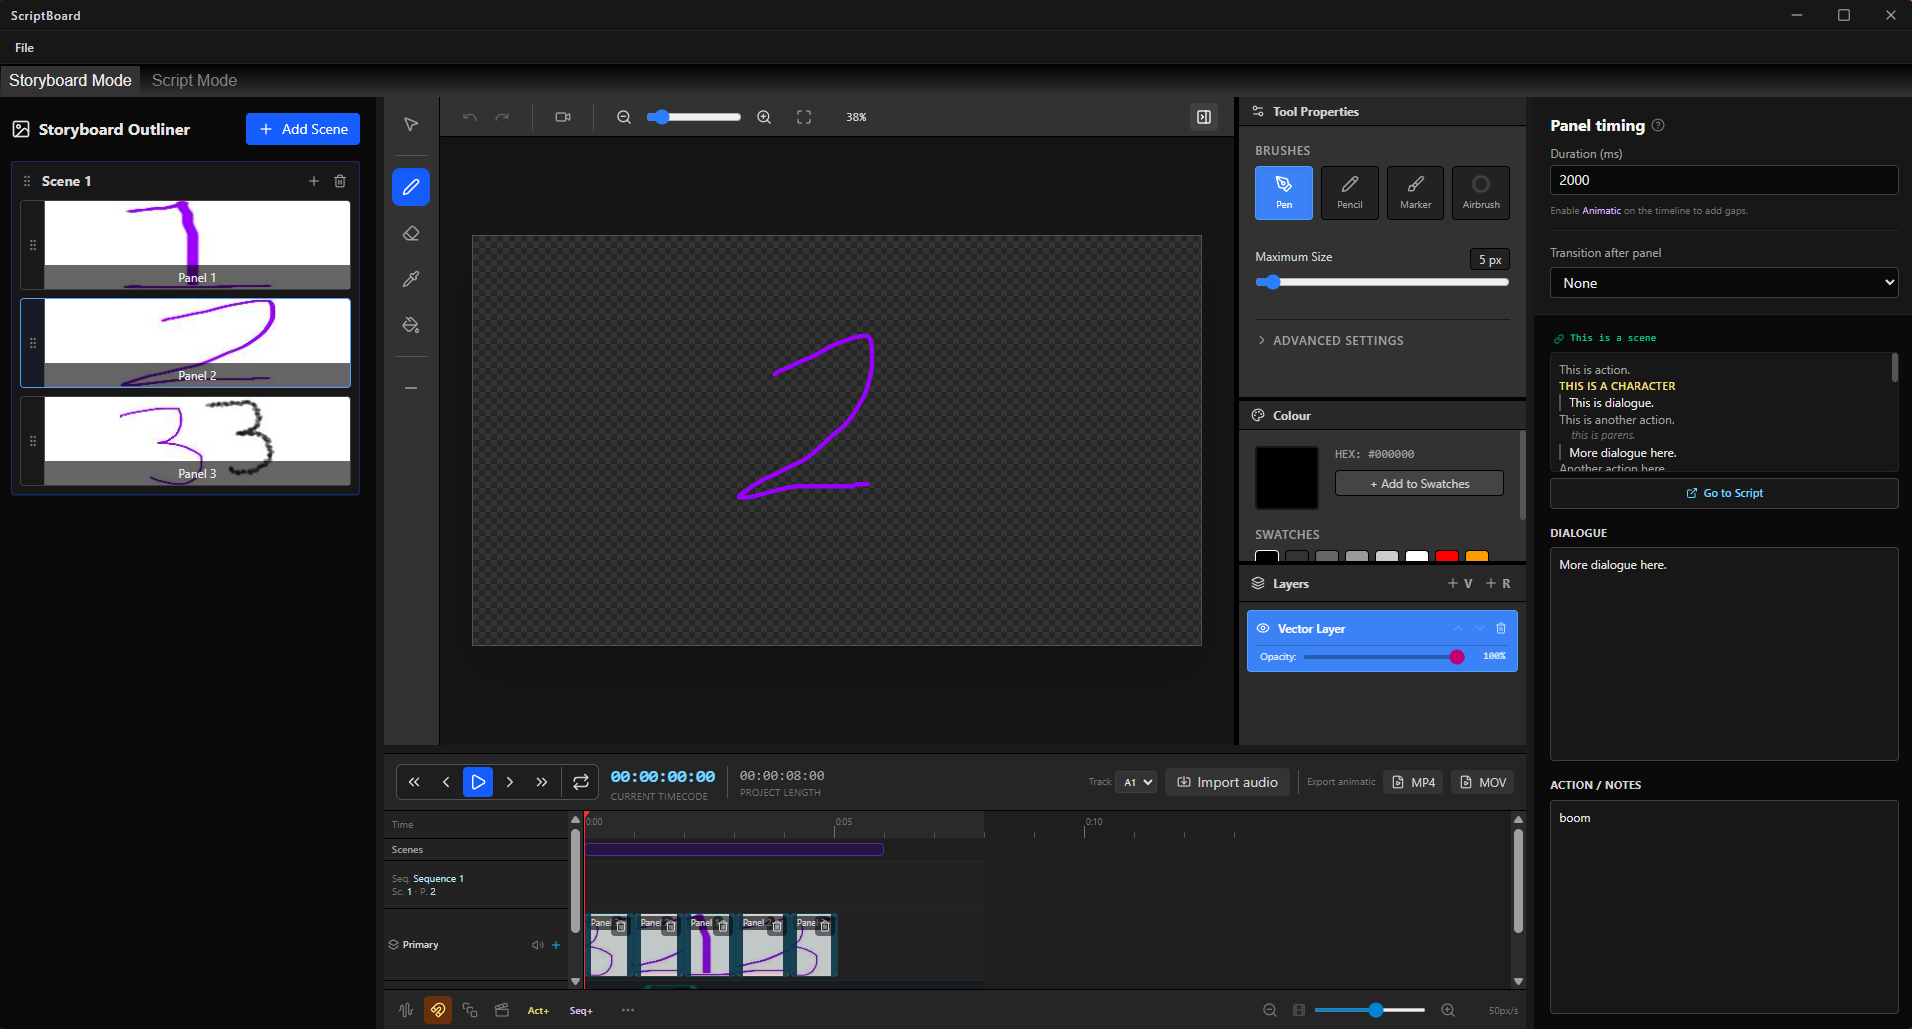This screenshot has height=1029, width=1912.
Task: Zoom in the timeline
Action: click(1448, 1010)
